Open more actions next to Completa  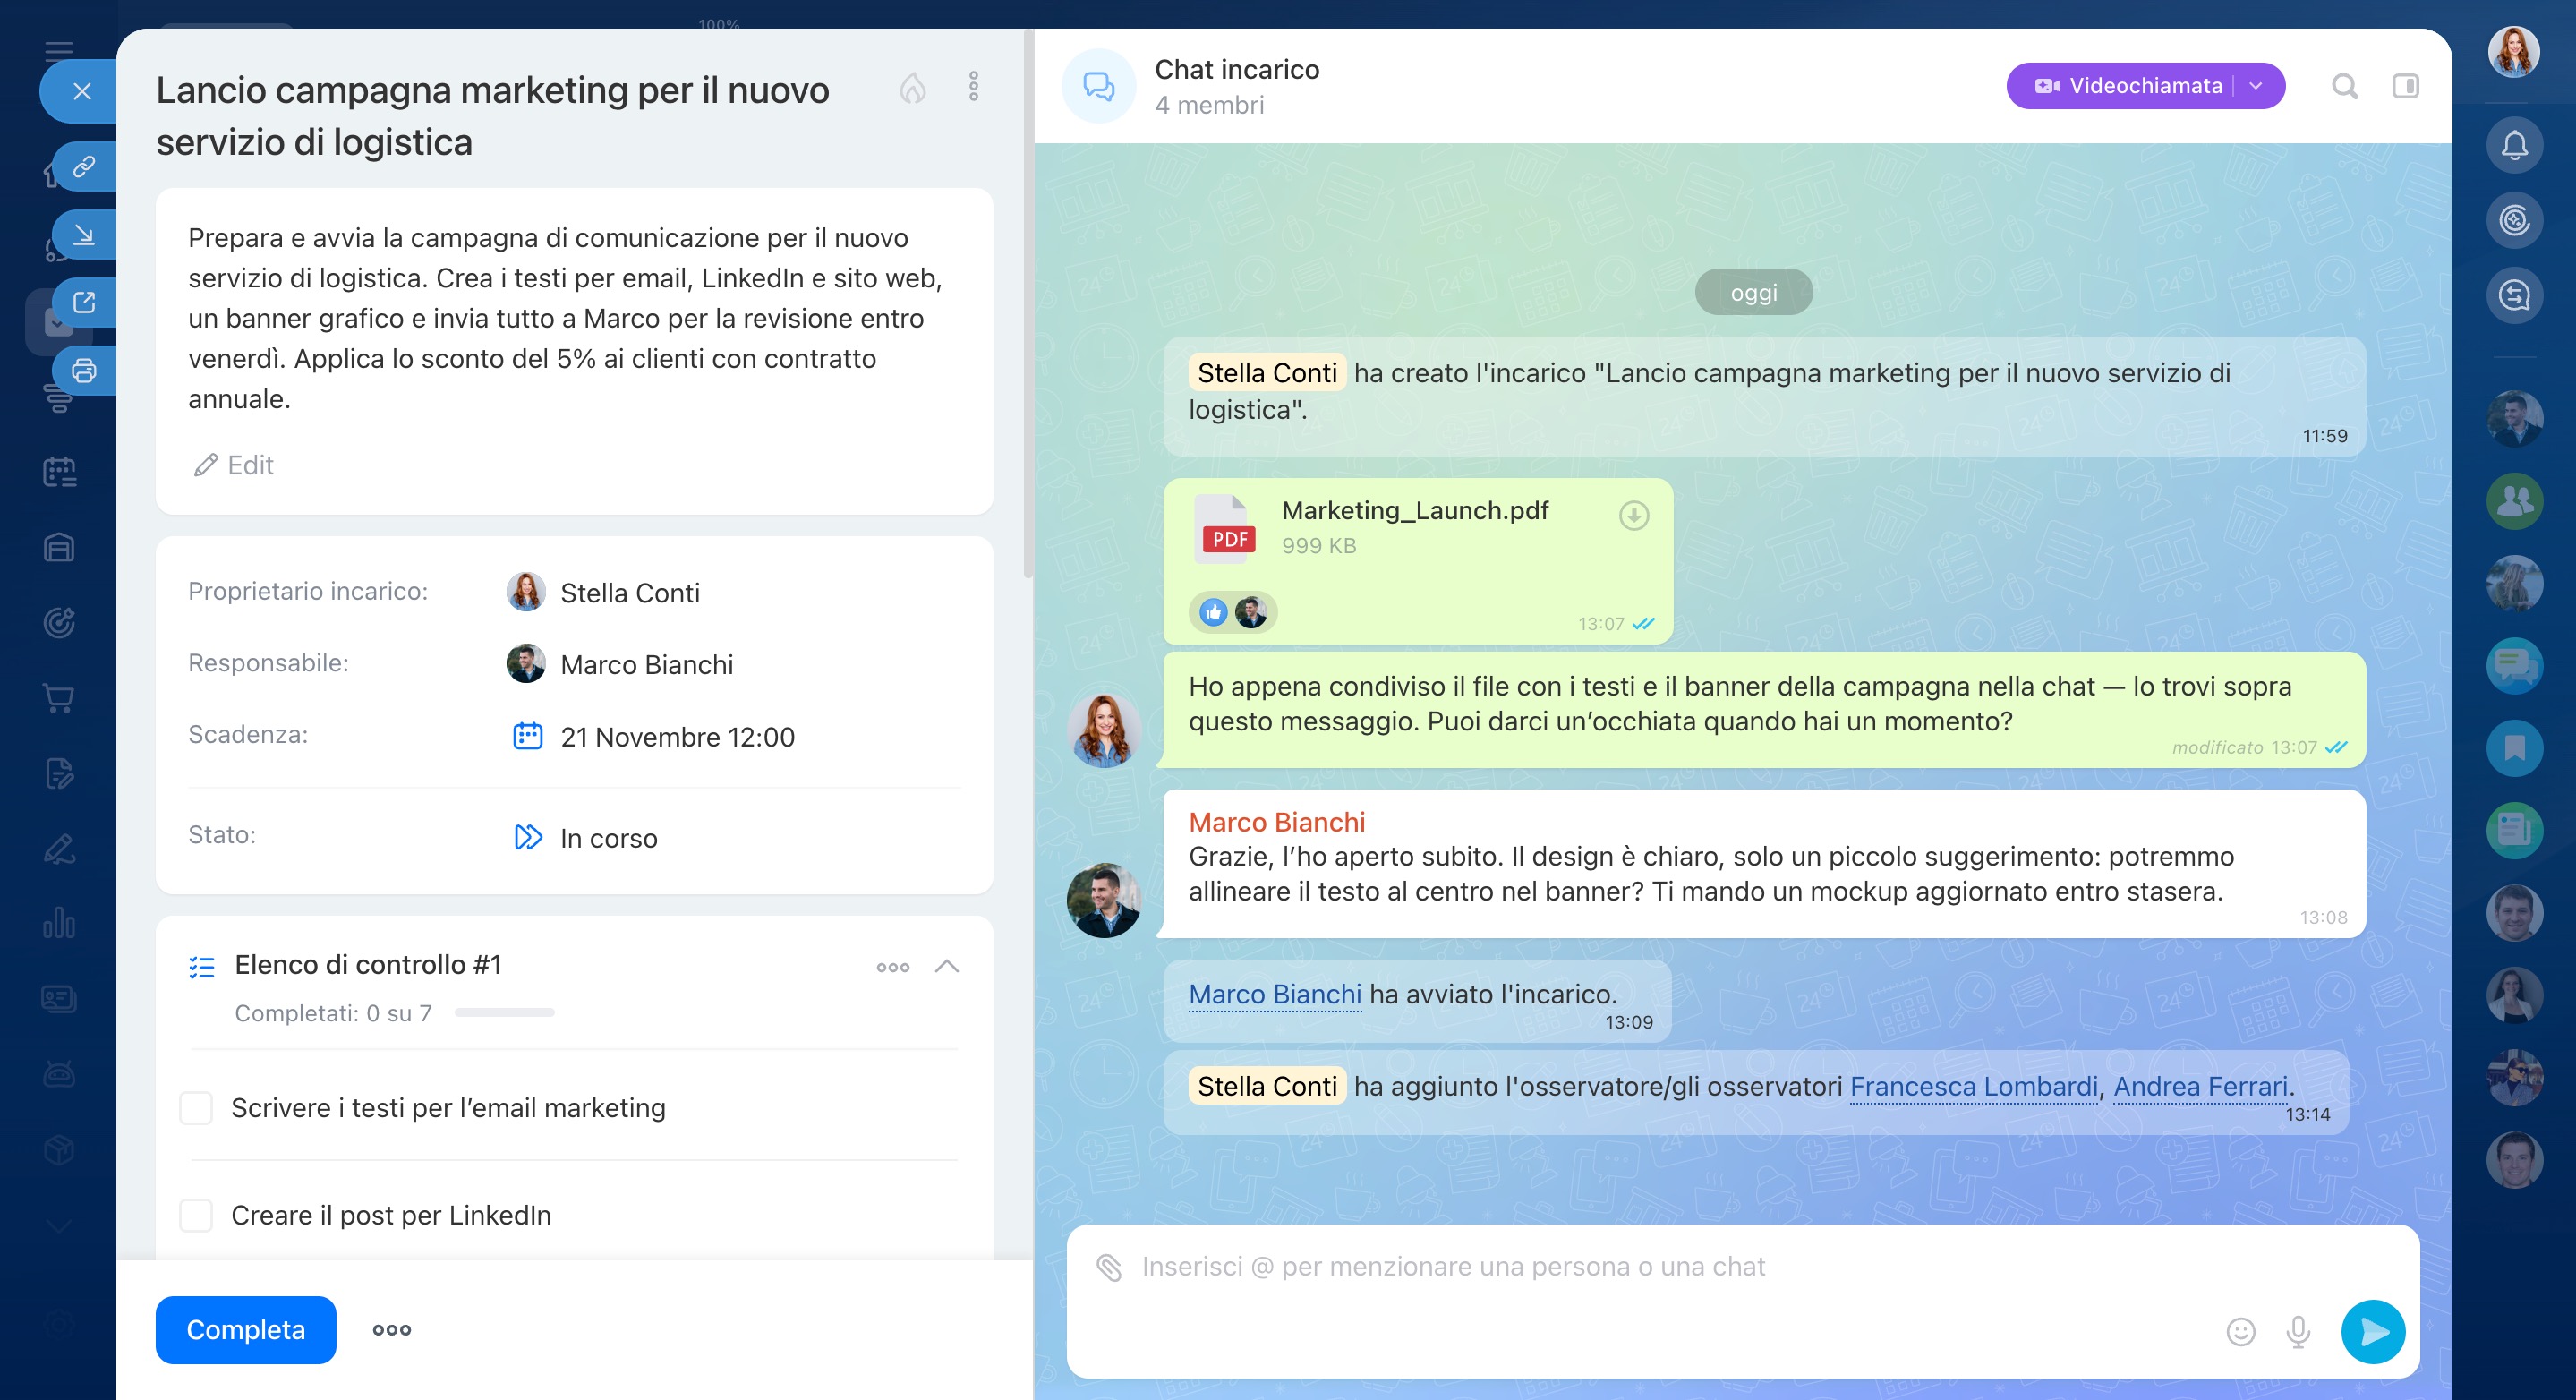point(391,1330)
